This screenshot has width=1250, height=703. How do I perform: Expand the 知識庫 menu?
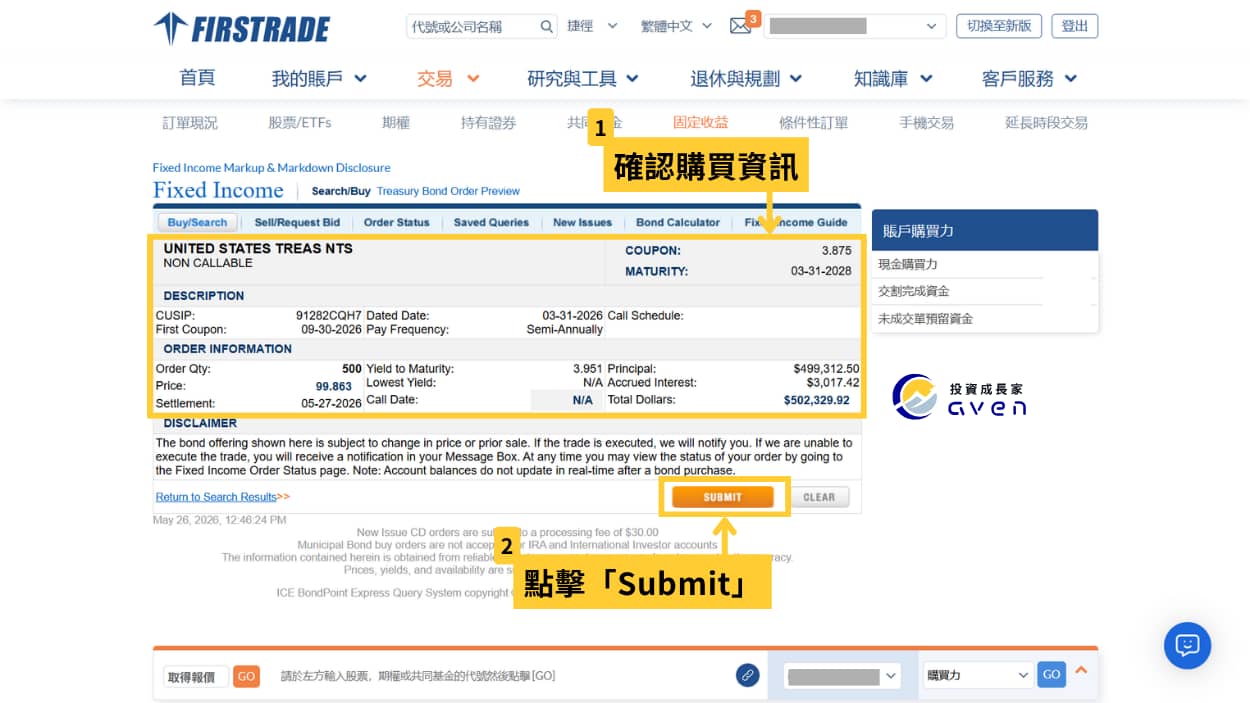click(x=893, y=78)
